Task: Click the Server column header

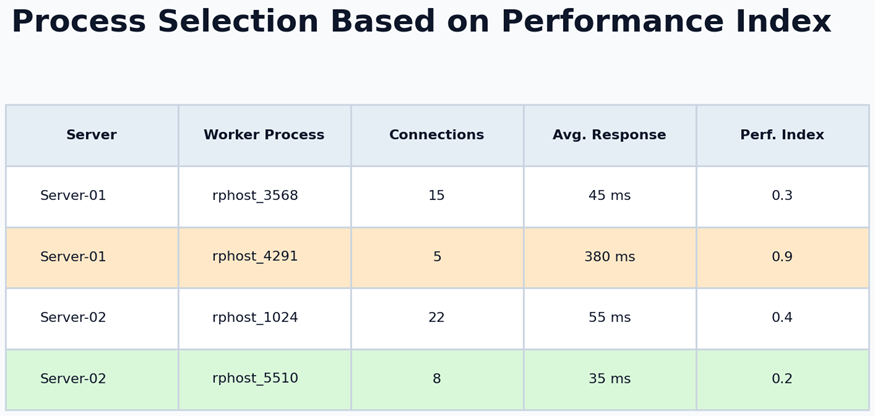Action: click(91, 135)
